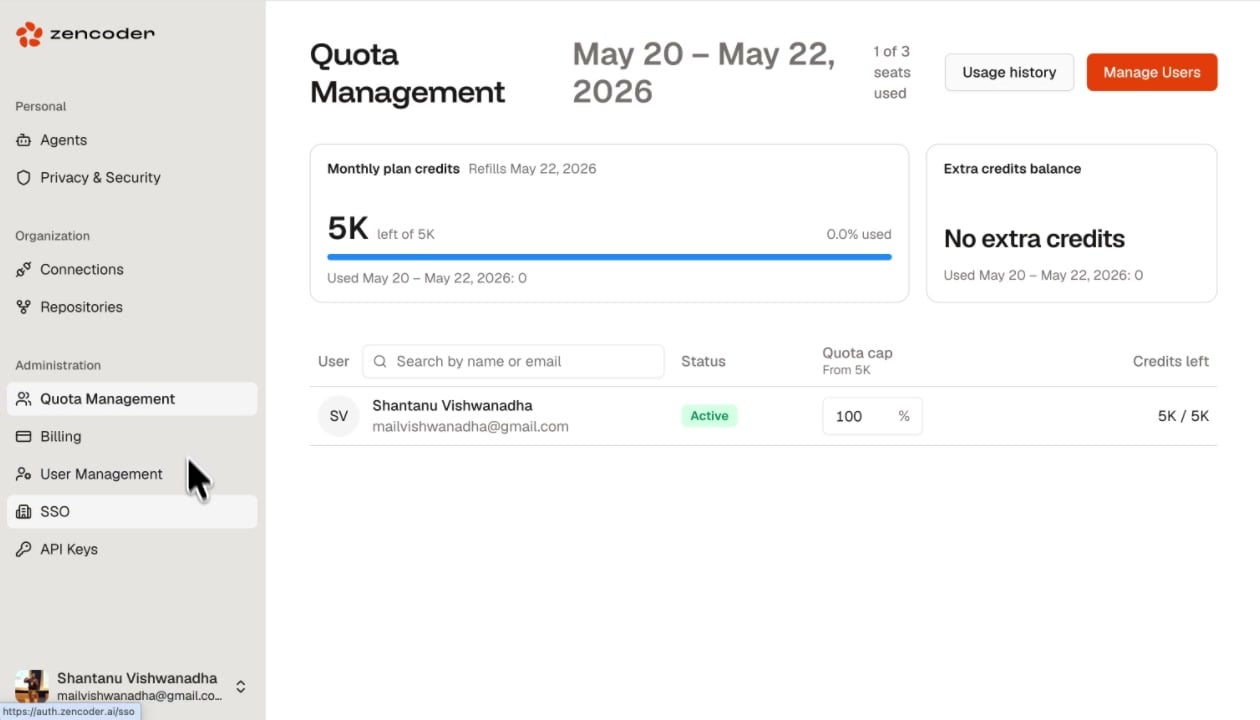1260x720 pixels.
Task: Click the Zencoder logo icon
Action: click(29, 35)
